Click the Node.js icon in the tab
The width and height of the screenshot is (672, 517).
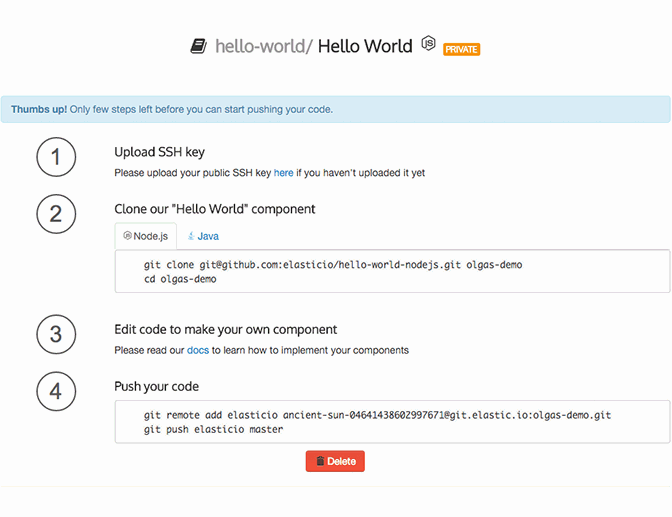(127, 235)
